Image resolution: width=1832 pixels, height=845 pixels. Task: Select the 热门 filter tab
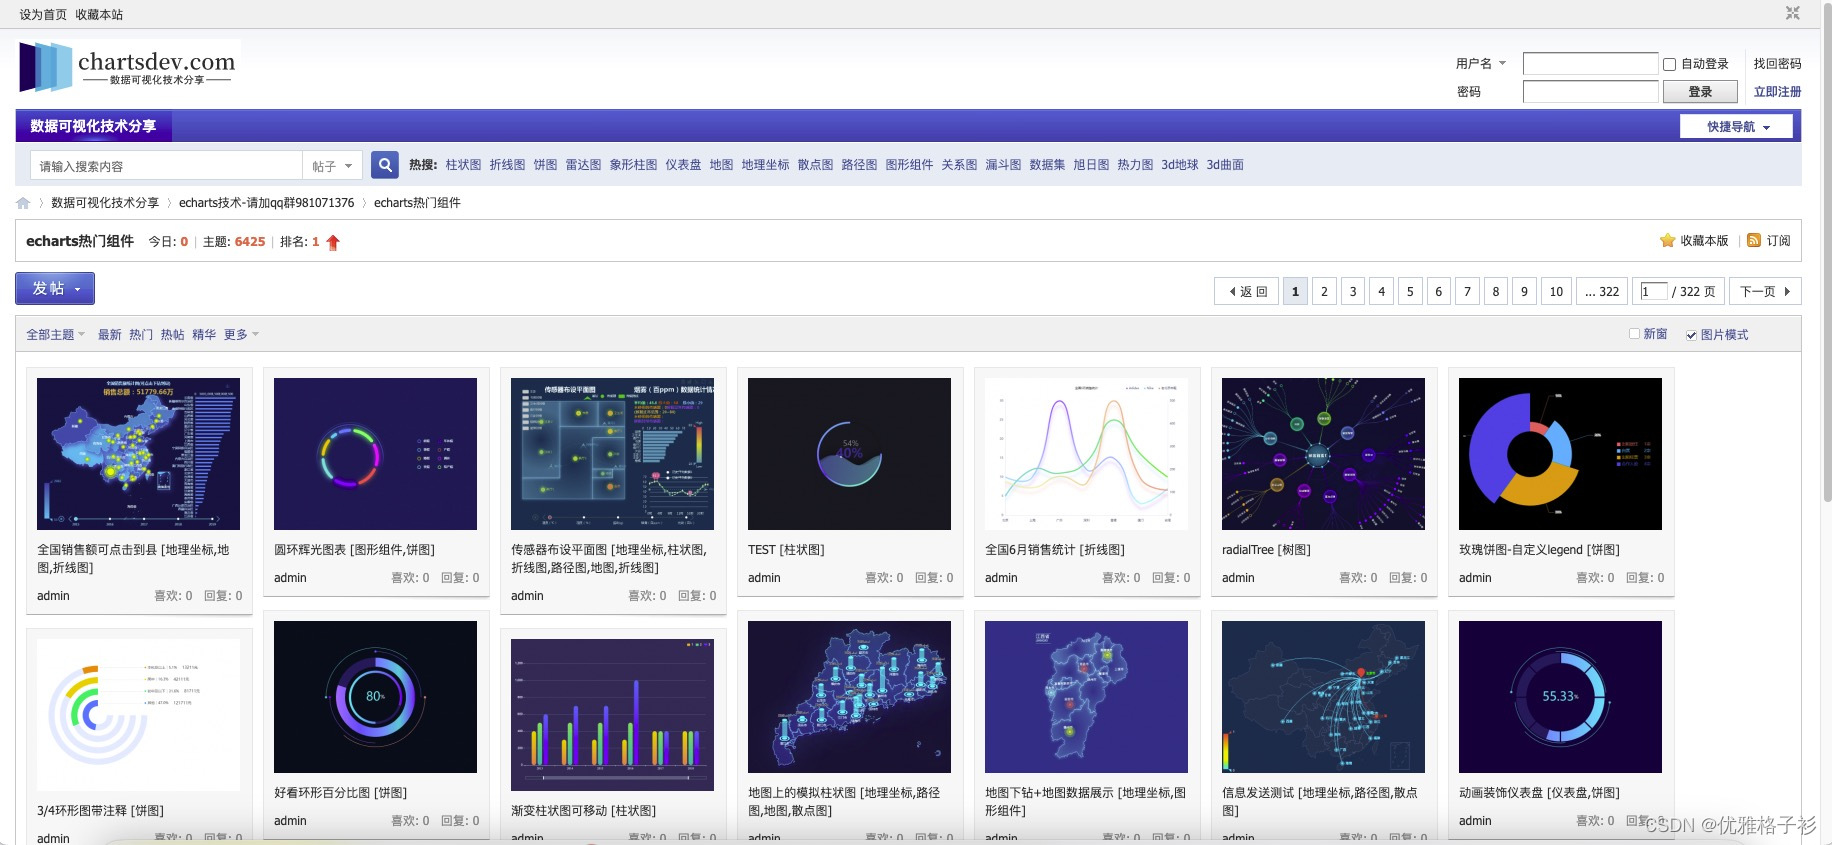[141, 334]
